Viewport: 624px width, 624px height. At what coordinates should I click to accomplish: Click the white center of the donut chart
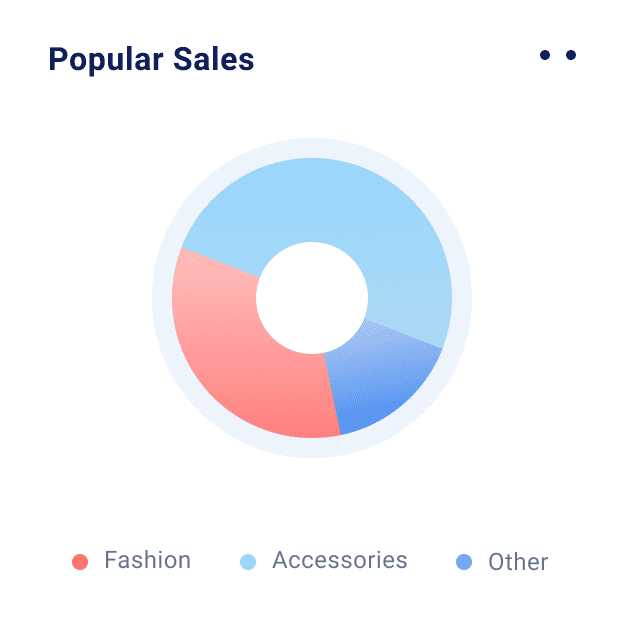pyautogui.click(x=312, y=298)
